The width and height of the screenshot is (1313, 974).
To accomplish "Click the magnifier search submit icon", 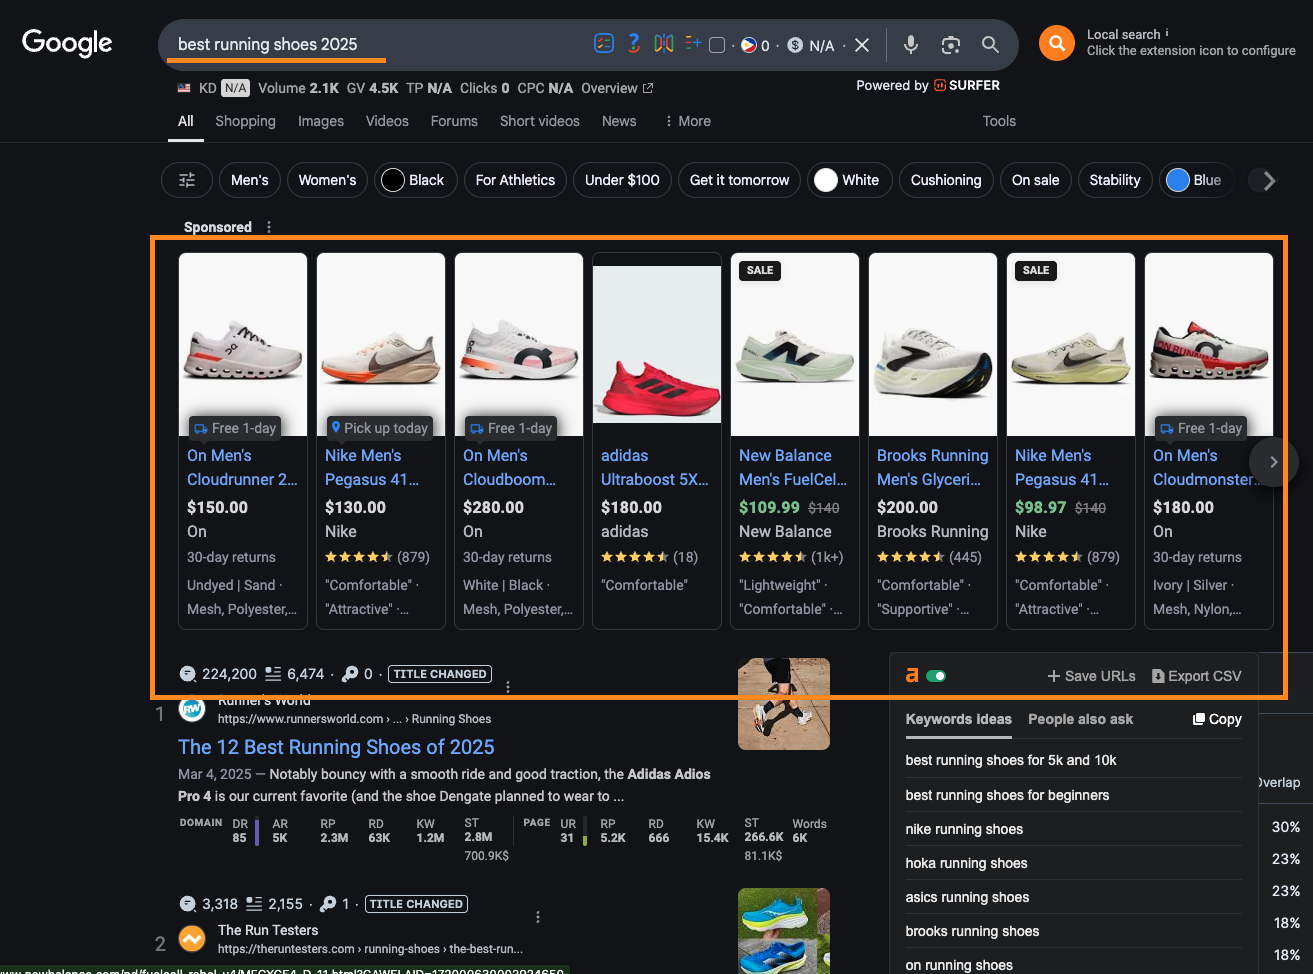I will 990,44.
